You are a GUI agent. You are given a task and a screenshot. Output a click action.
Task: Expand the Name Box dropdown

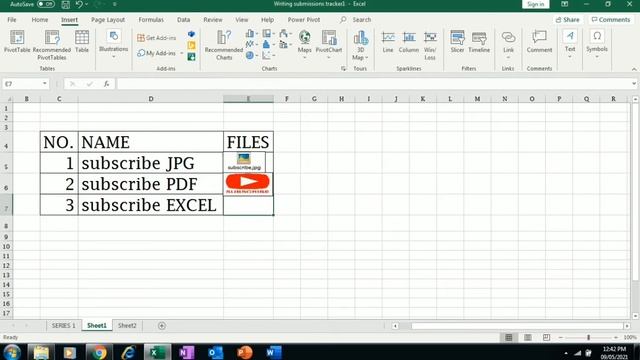(x=44, y=84)
